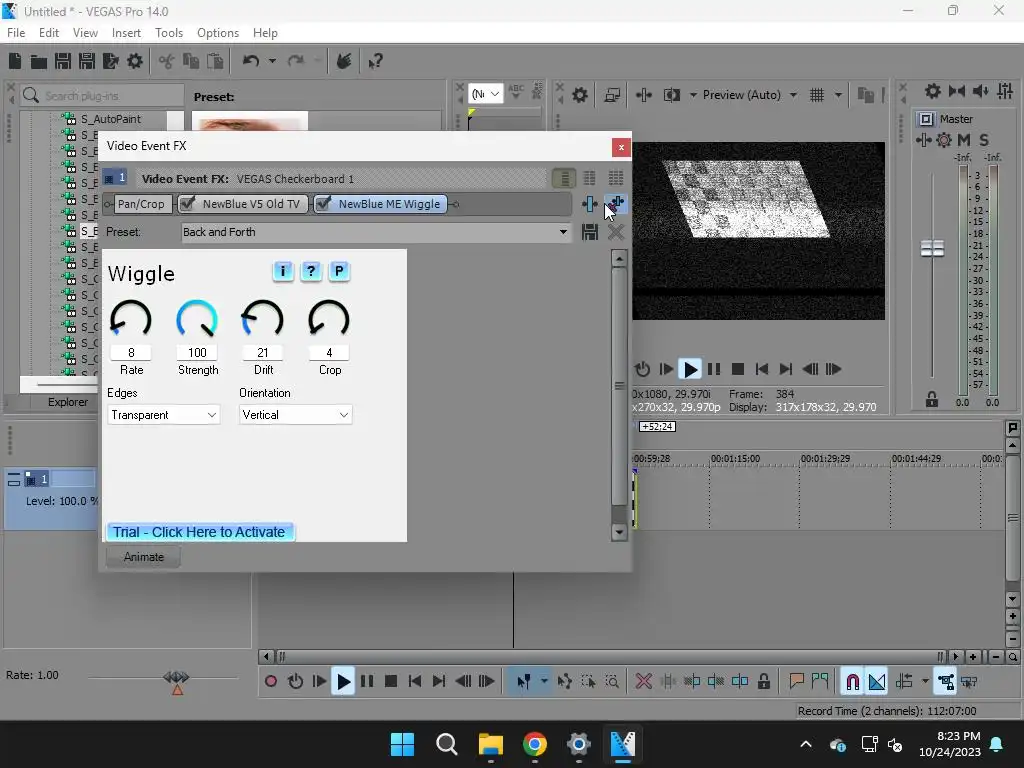Open the Options menu
The width and height of the screenshot is (1024, 768).
217,33
